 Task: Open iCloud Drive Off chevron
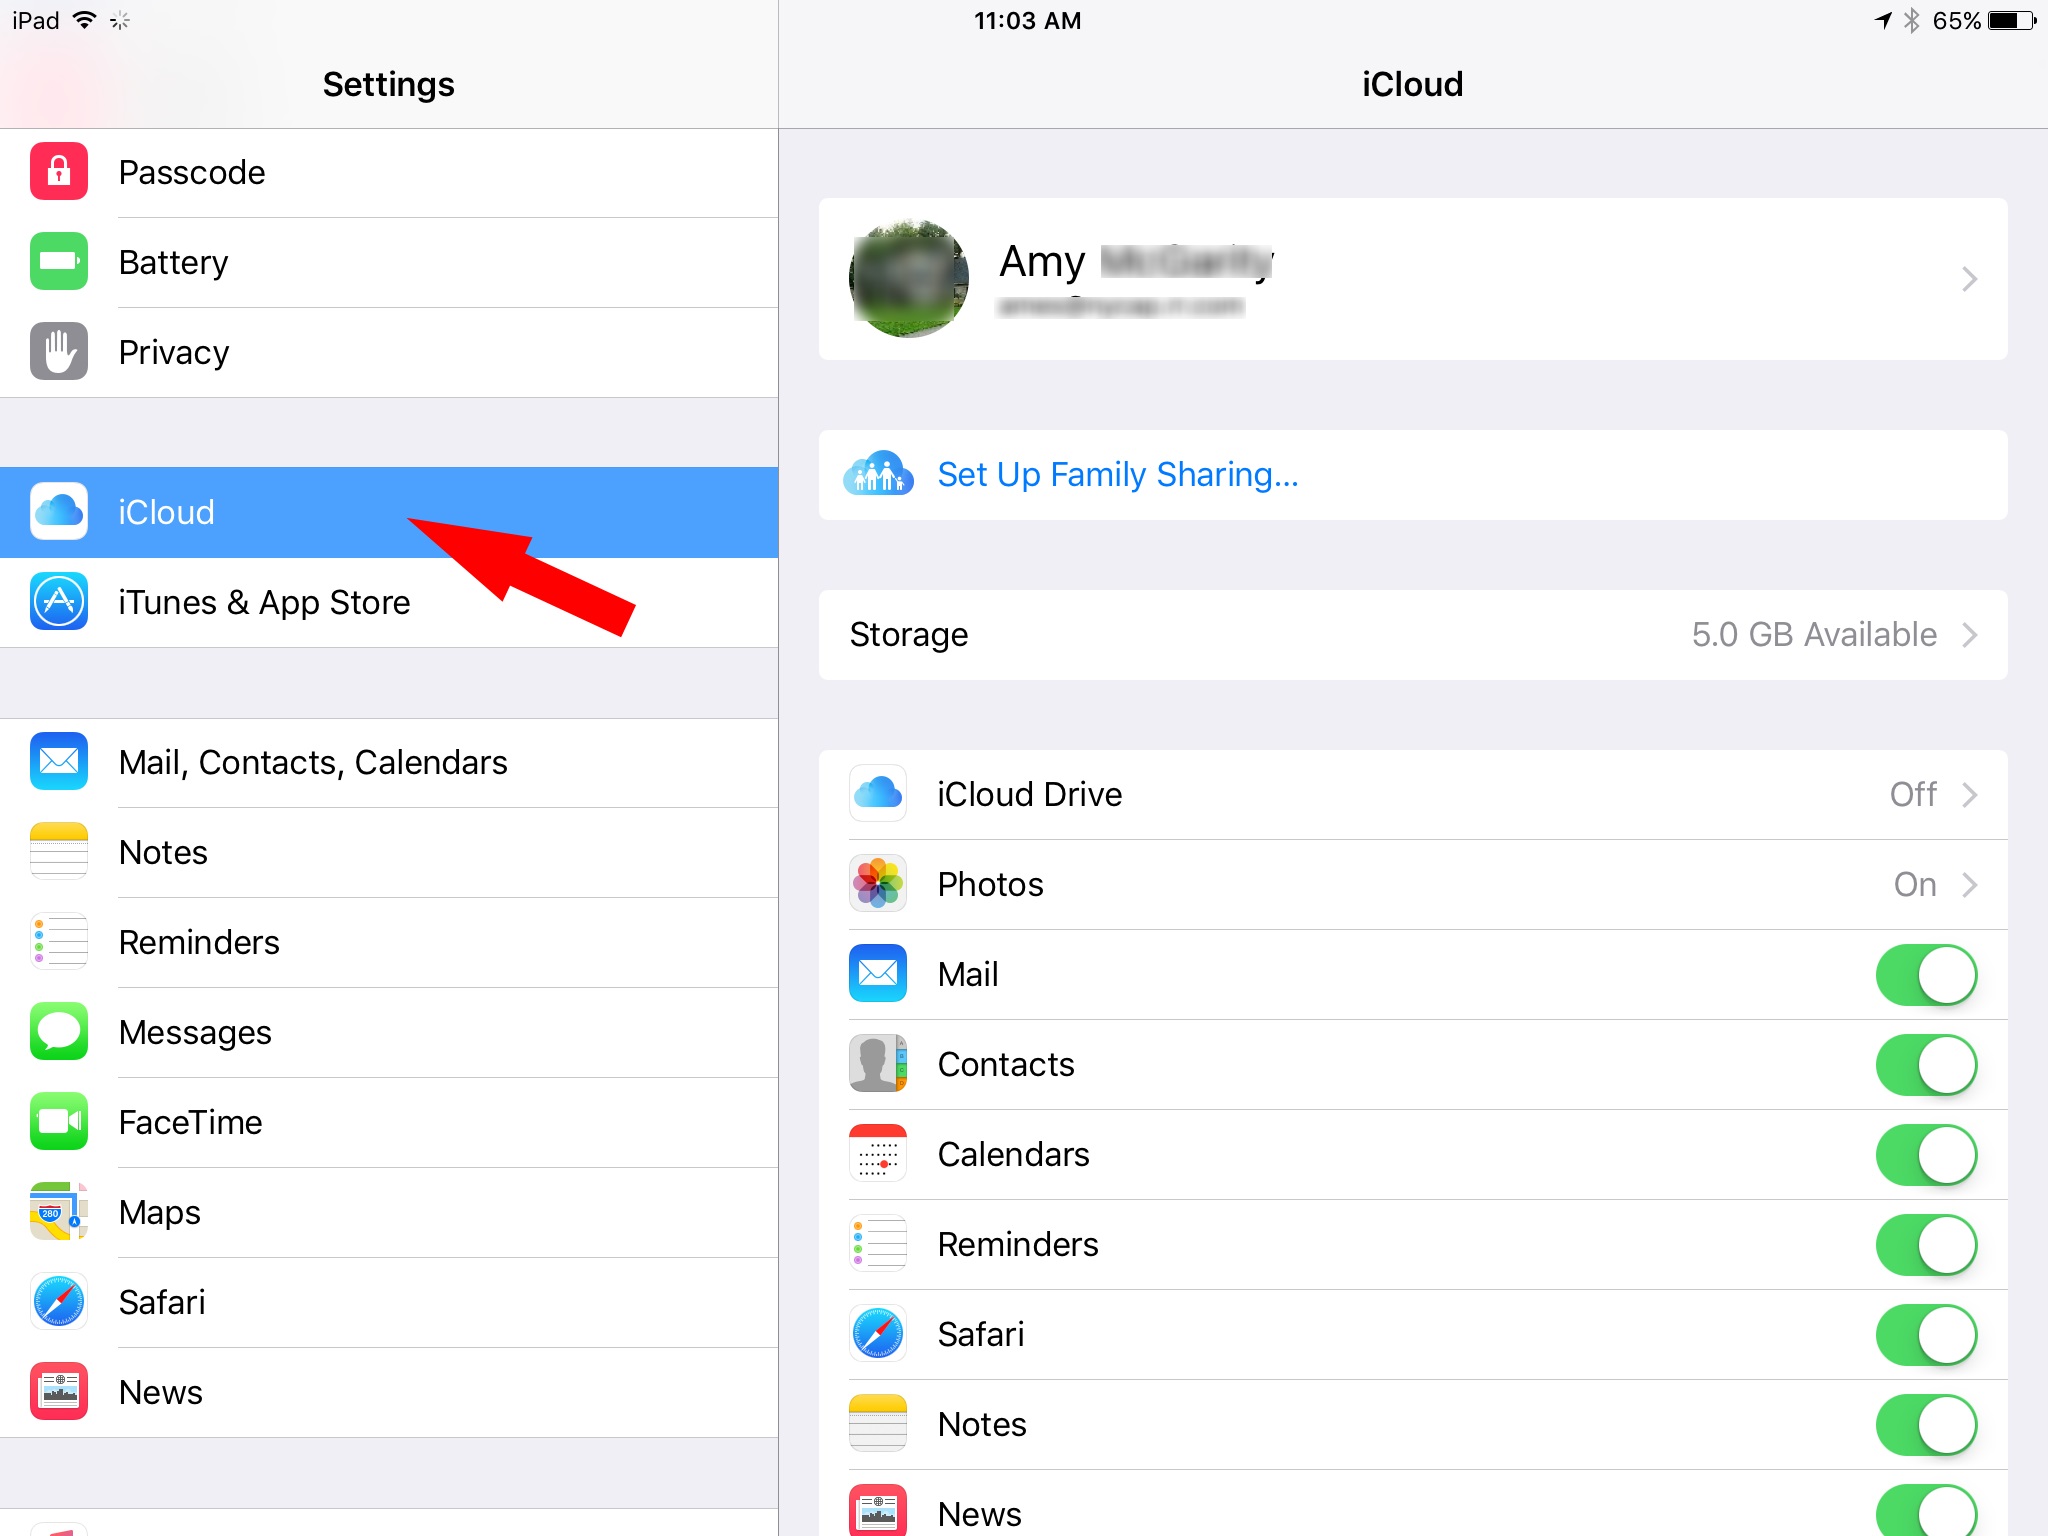coord(1969,795)
